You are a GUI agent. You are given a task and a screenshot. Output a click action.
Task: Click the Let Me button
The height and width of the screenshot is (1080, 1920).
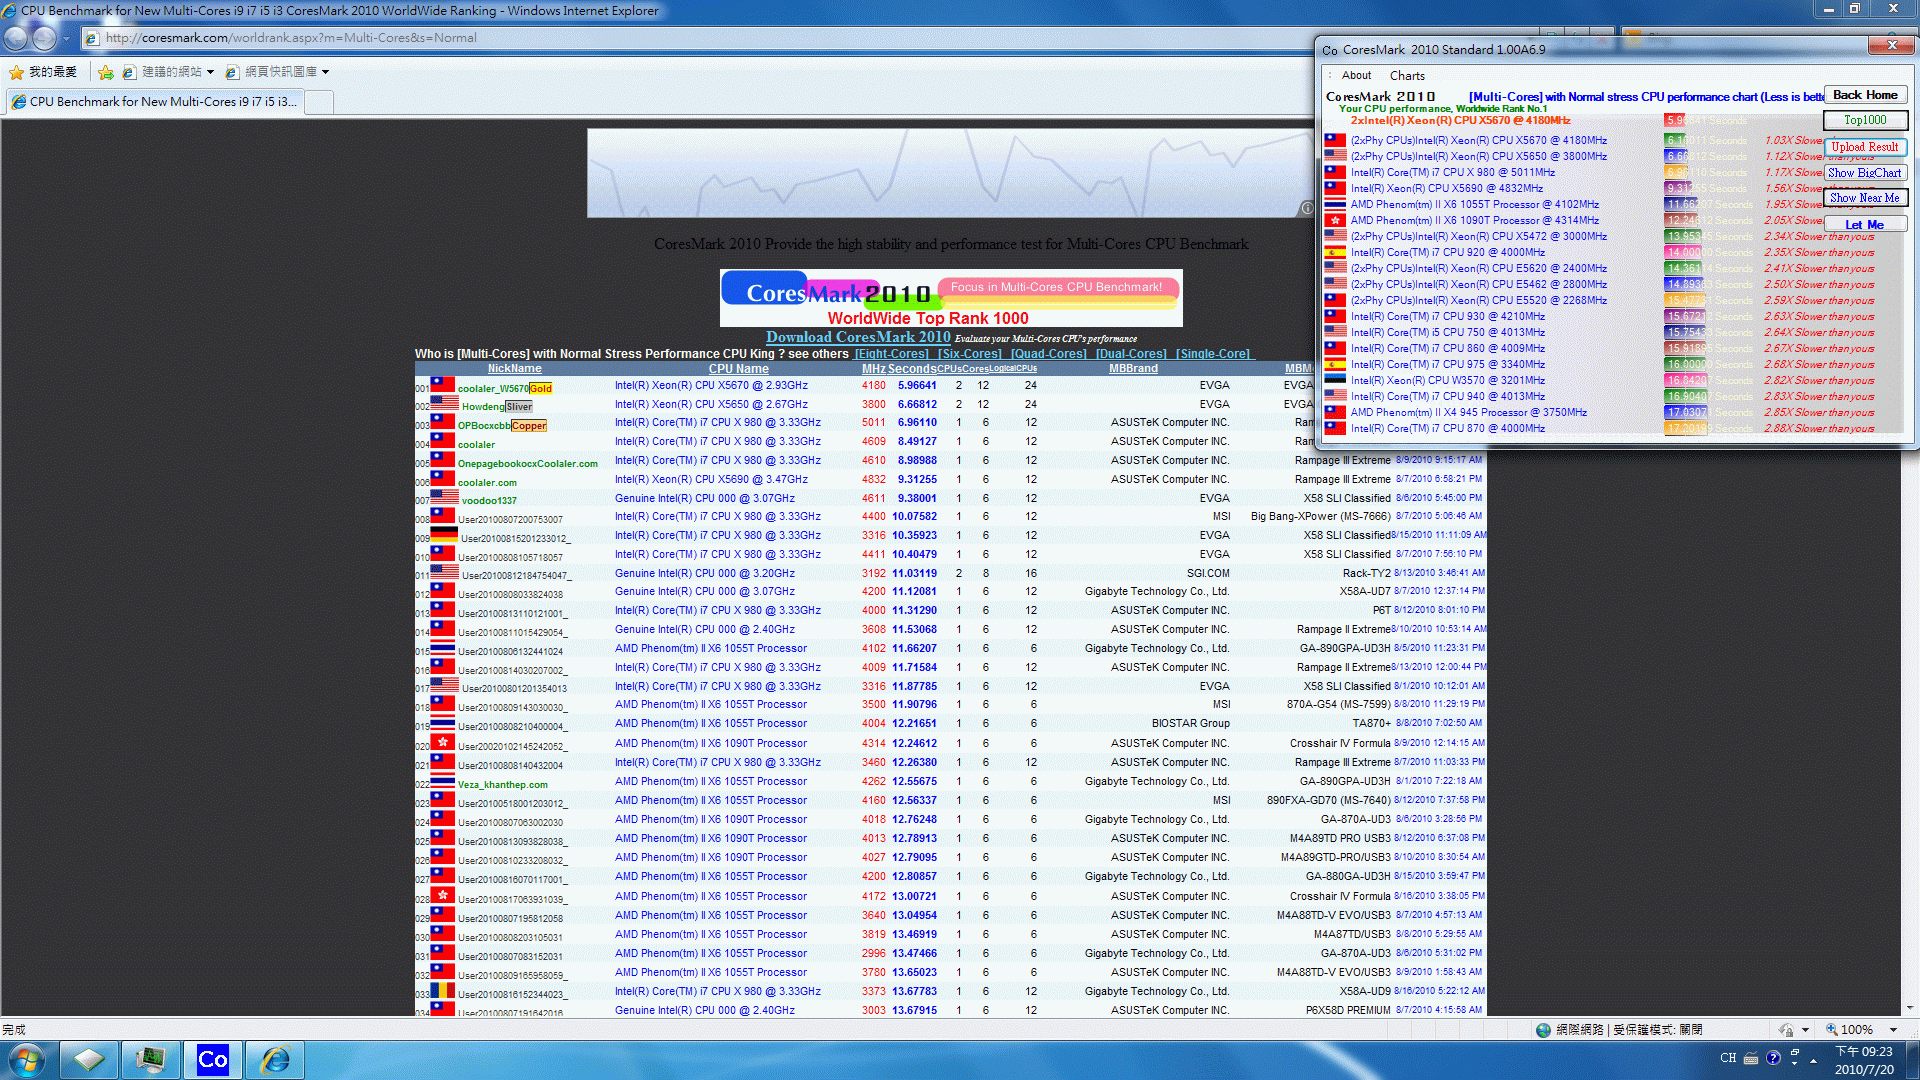pyautogui.click(x=1865, y=224)
